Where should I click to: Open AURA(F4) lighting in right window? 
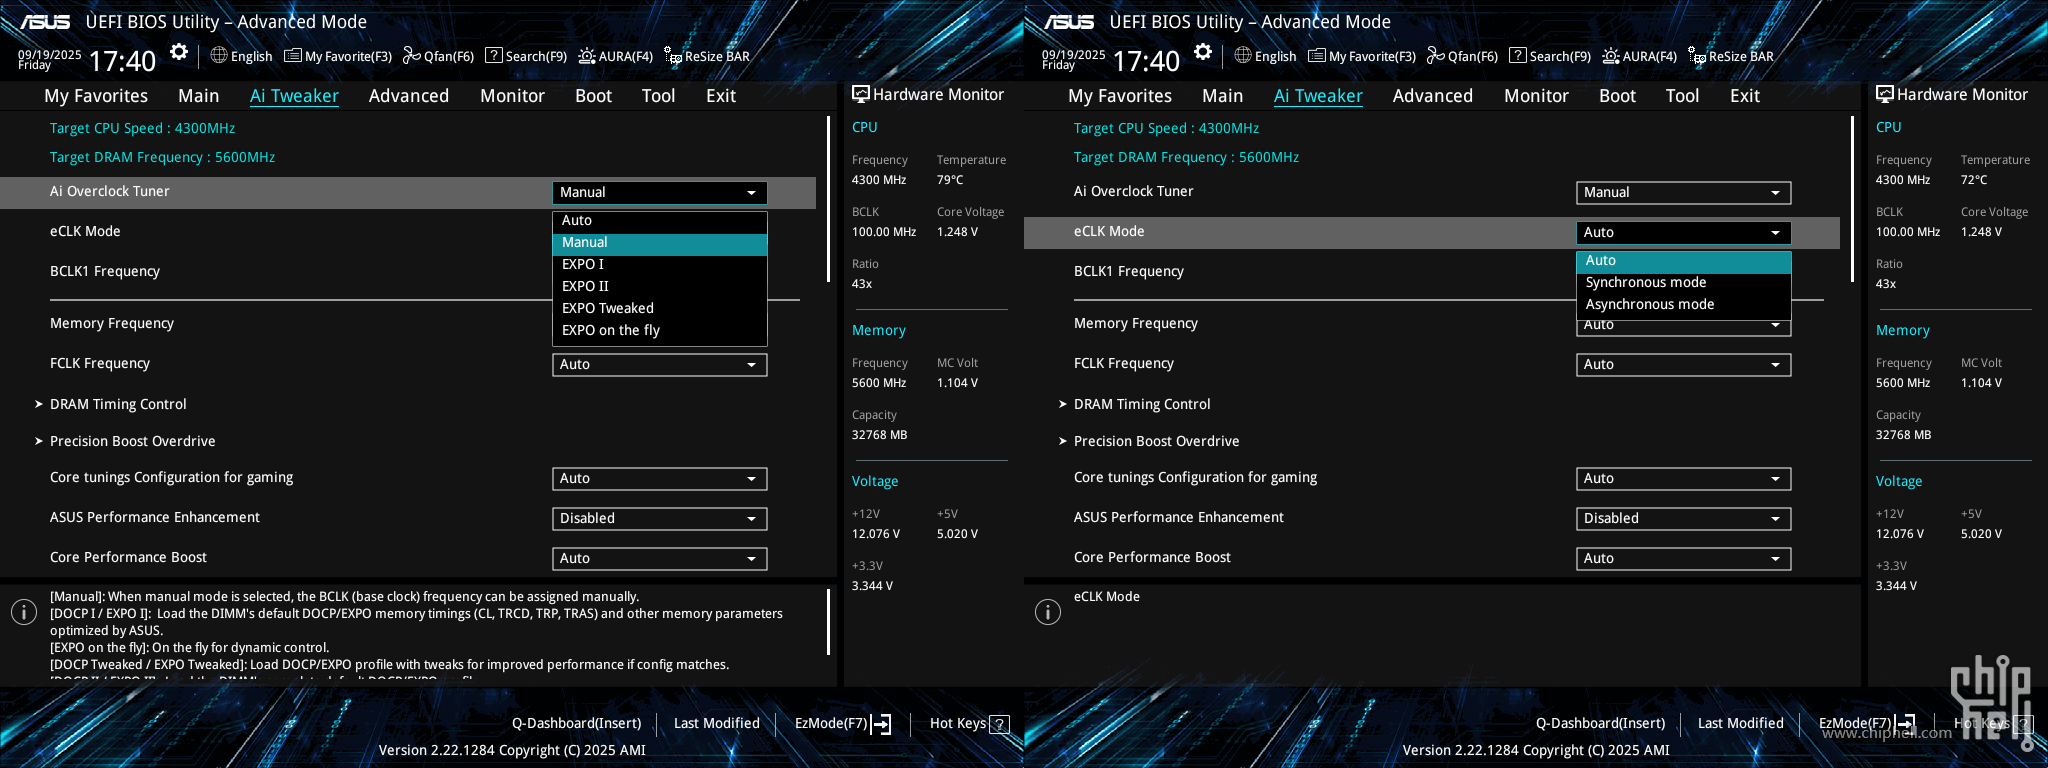tap(1640, 56)
